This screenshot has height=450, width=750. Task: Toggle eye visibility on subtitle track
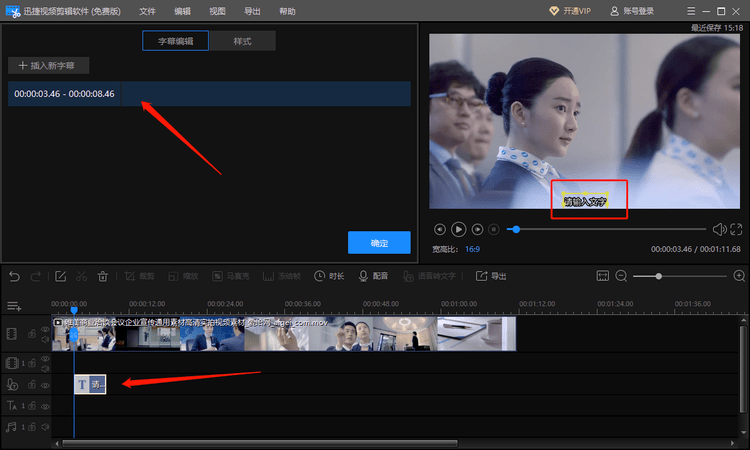[45, 385]
